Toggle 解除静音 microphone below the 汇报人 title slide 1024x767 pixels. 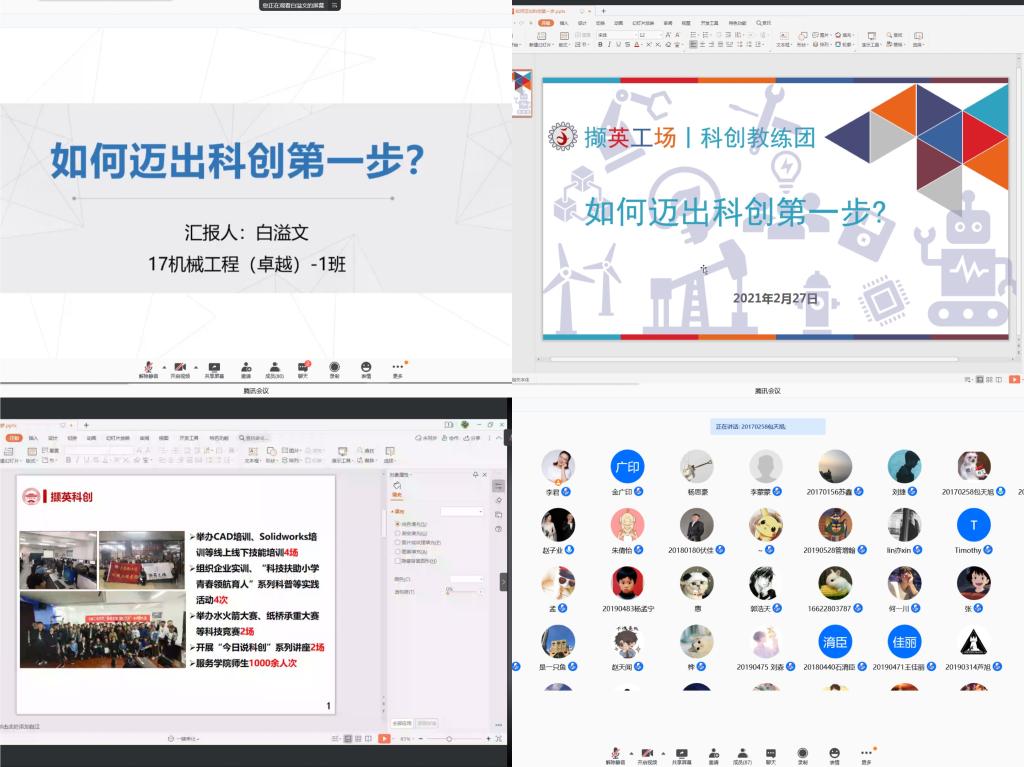point(149,369)
